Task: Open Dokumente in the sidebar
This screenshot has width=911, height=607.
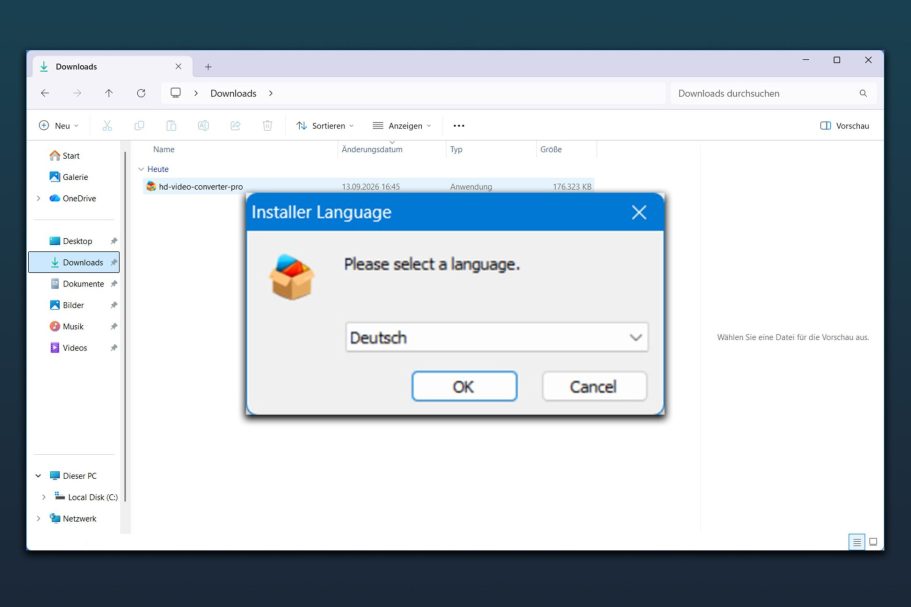Action: (77, 283)
